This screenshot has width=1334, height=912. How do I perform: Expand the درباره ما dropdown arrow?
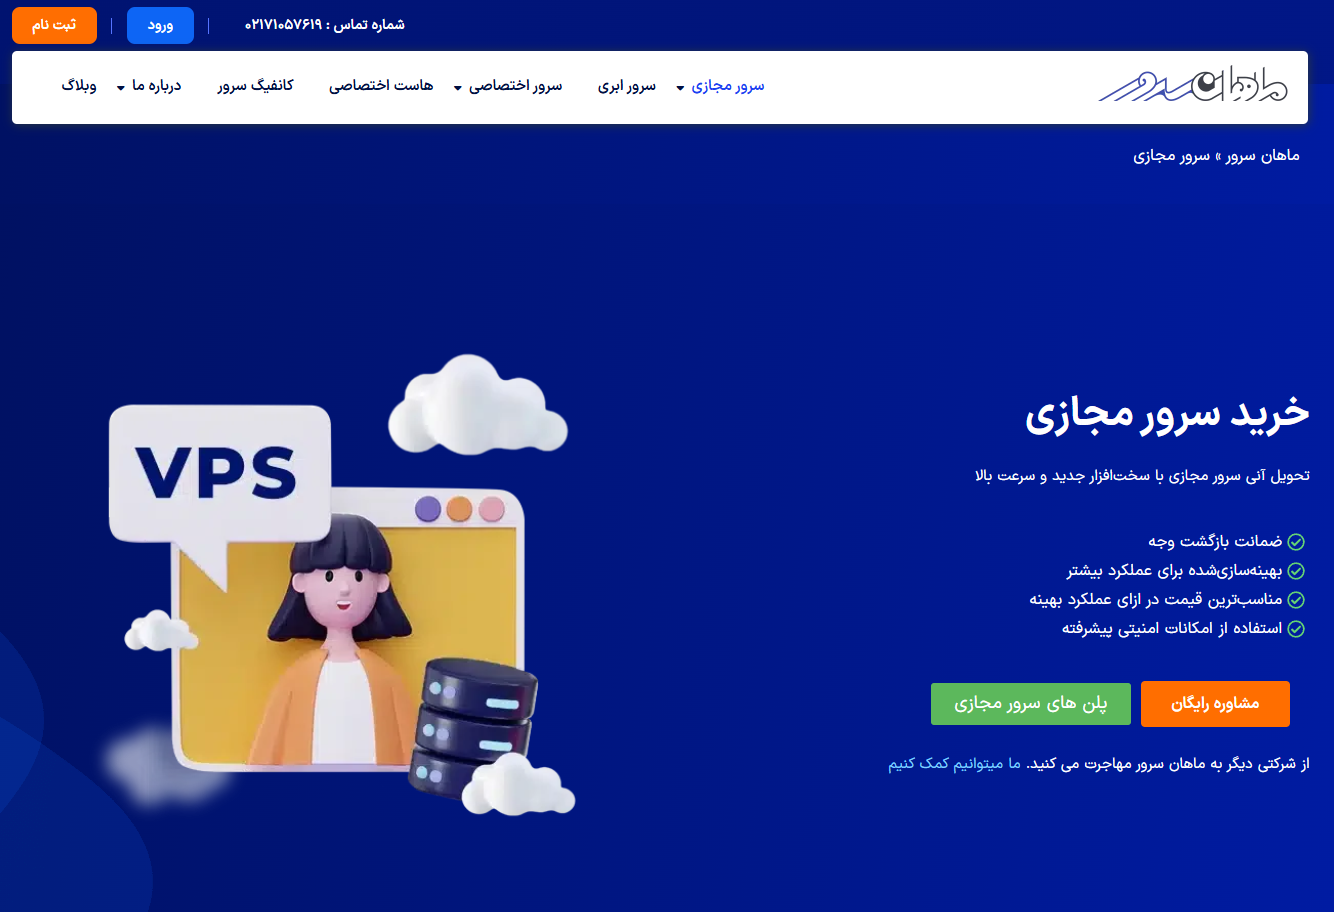click(x=121, y=88)
